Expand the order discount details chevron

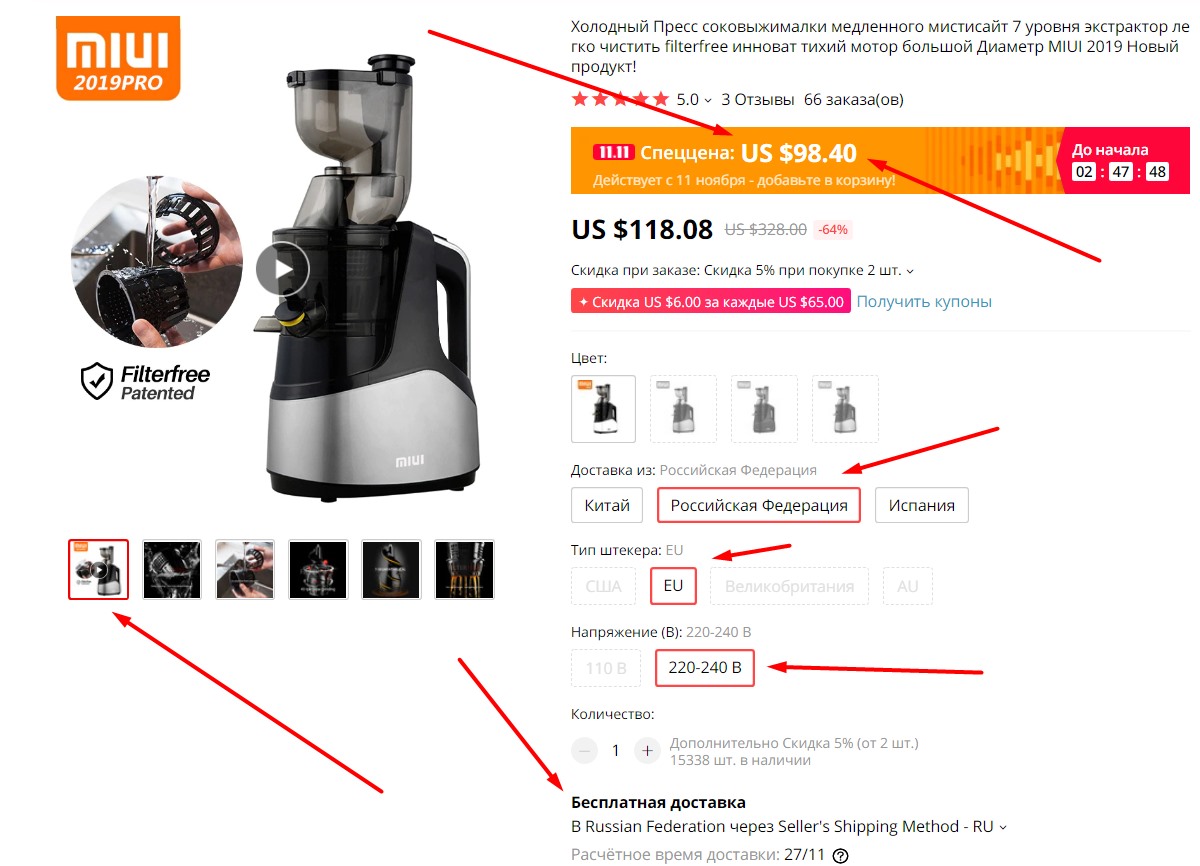pos(910,271)
